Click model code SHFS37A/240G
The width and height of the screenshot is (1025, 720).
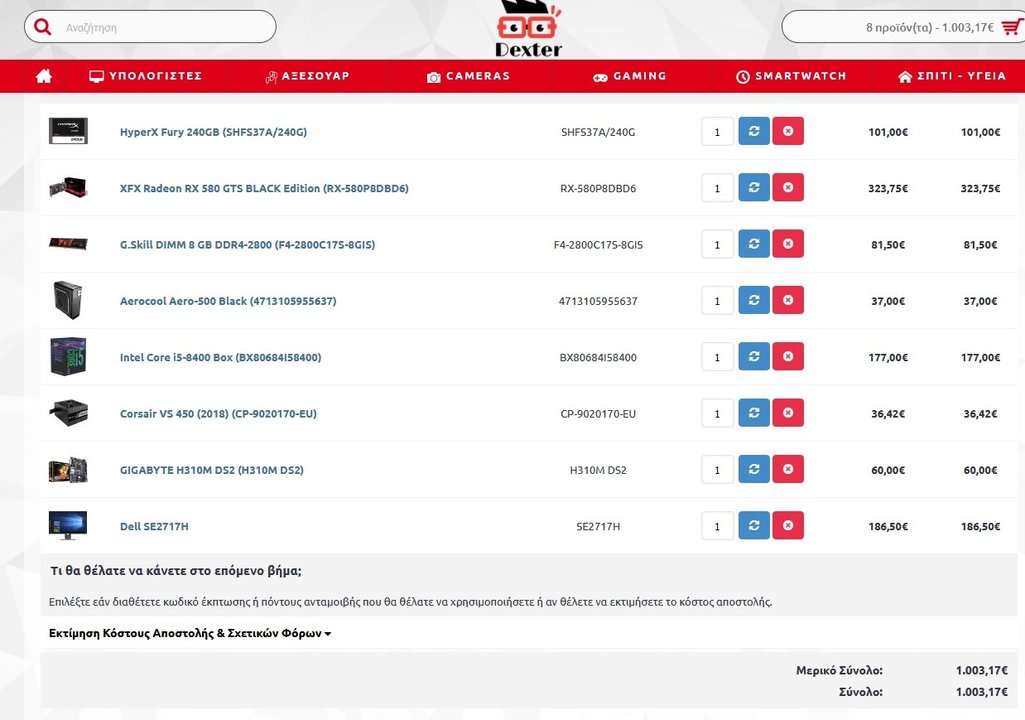click(598, 132)
